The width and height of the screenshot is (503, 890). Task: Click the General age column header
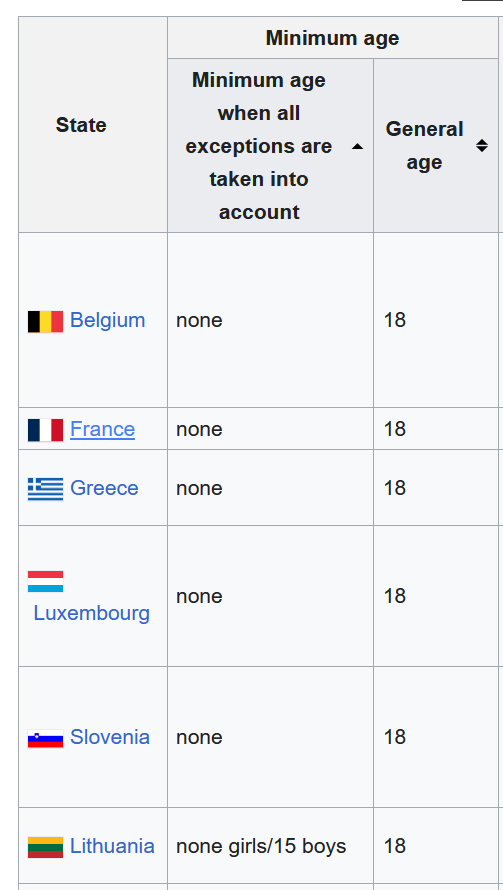coord(436,145)
